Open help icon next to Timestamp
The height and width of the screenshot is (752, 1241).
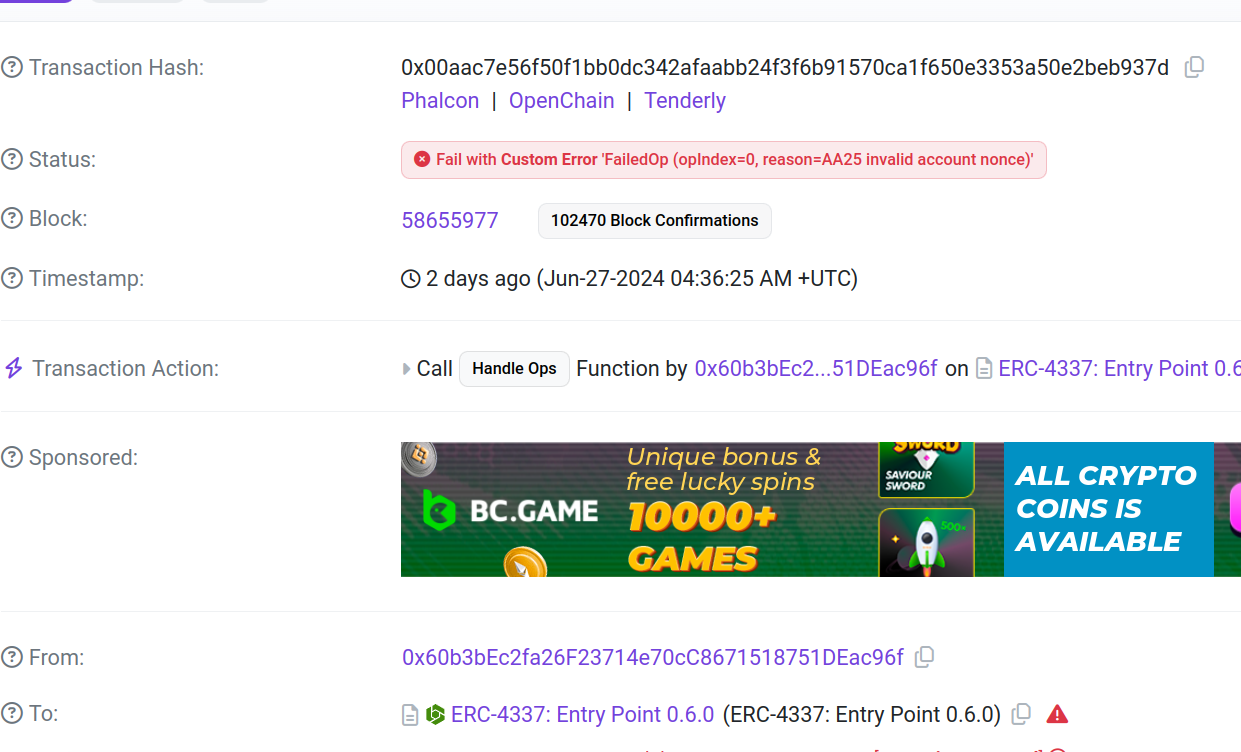[x=12, y=279]
